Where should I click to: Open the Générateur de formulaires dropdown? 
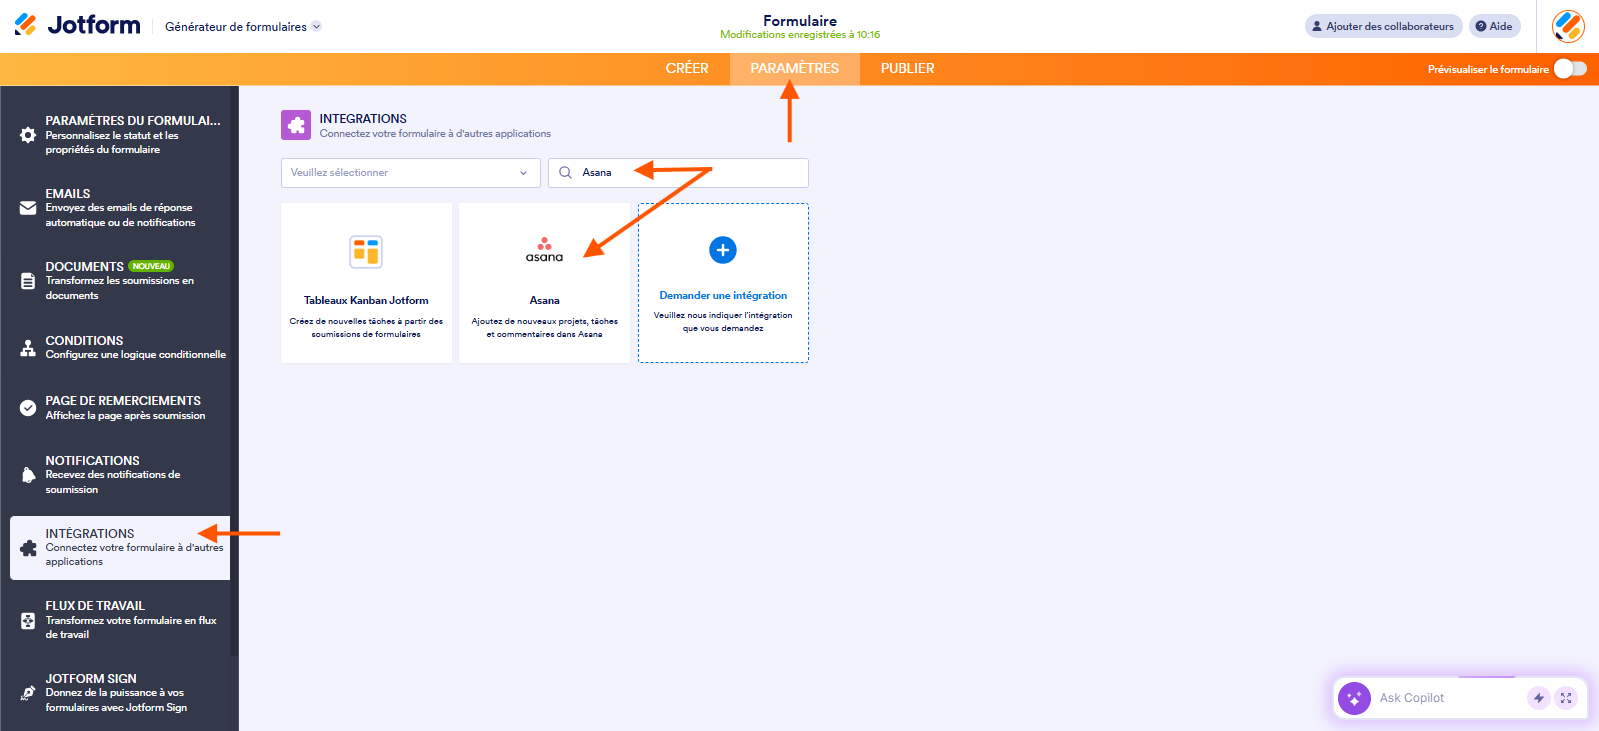pos(243,27)
